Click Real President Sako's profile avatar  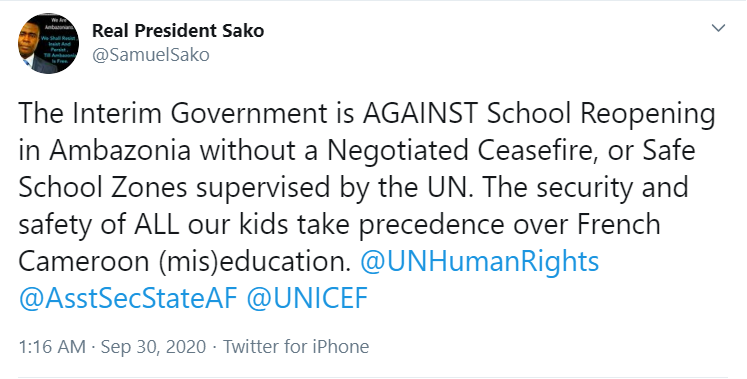click(x=49, y=43)
